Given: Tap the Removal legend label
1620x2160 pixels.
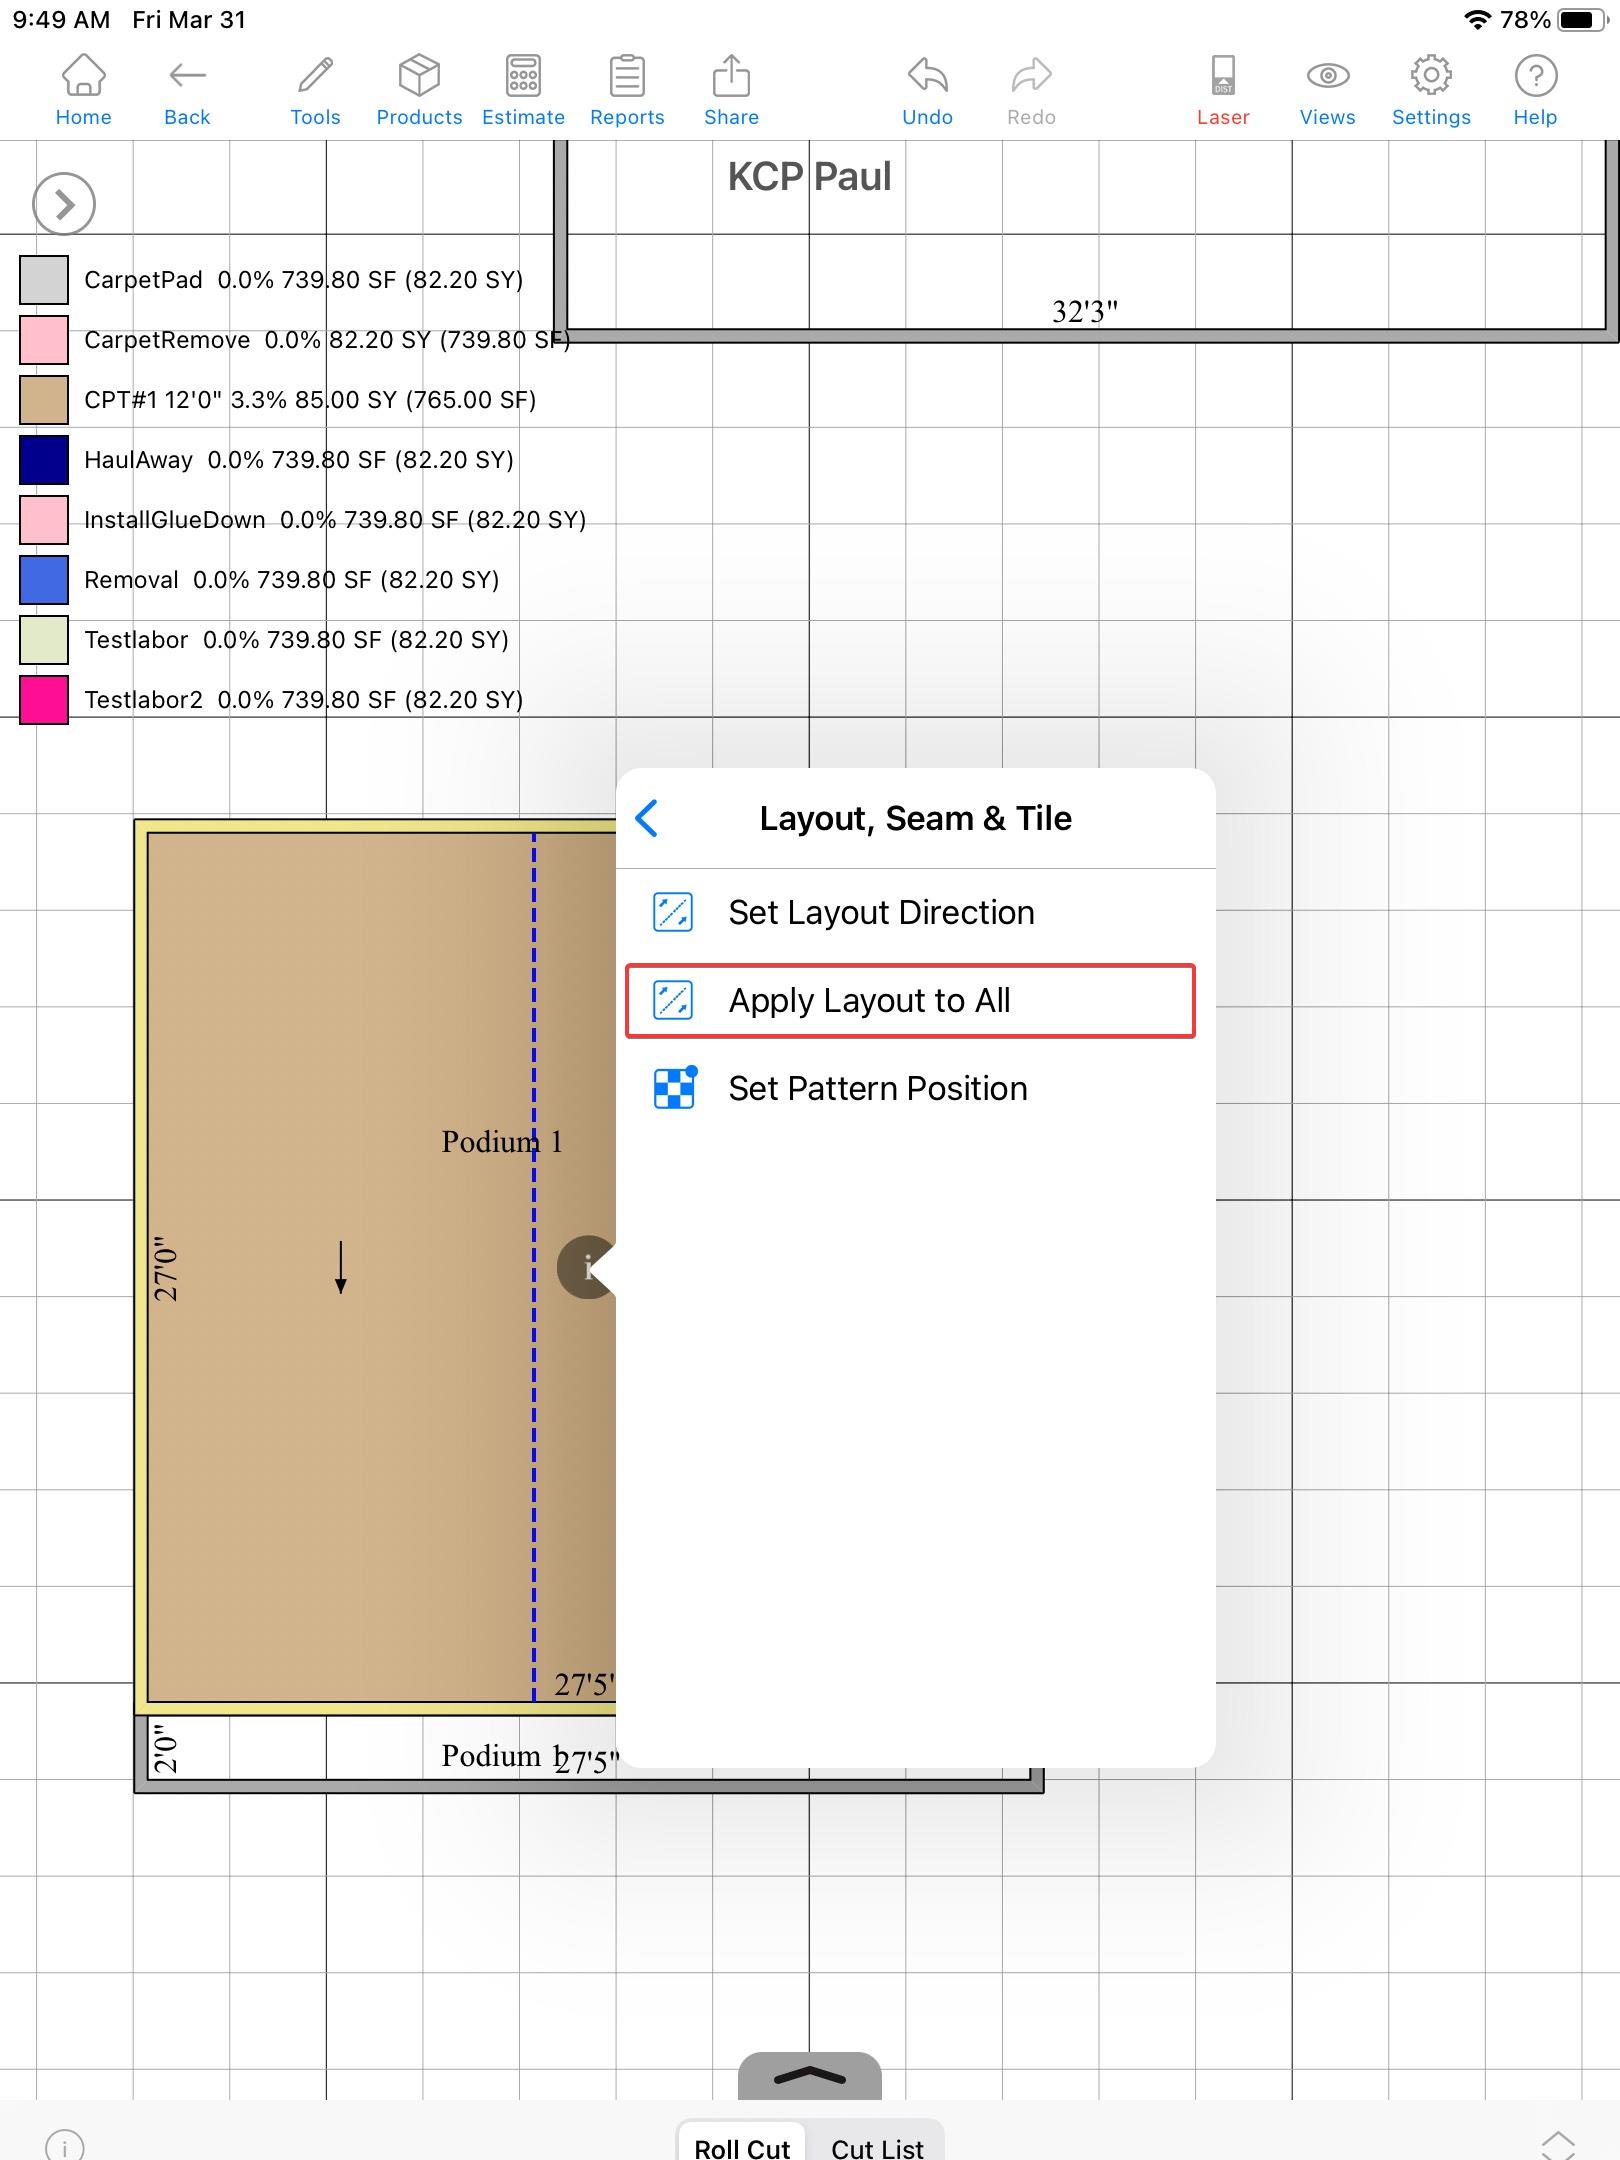Looking at the screenshot, I should [x=292, y=580].
